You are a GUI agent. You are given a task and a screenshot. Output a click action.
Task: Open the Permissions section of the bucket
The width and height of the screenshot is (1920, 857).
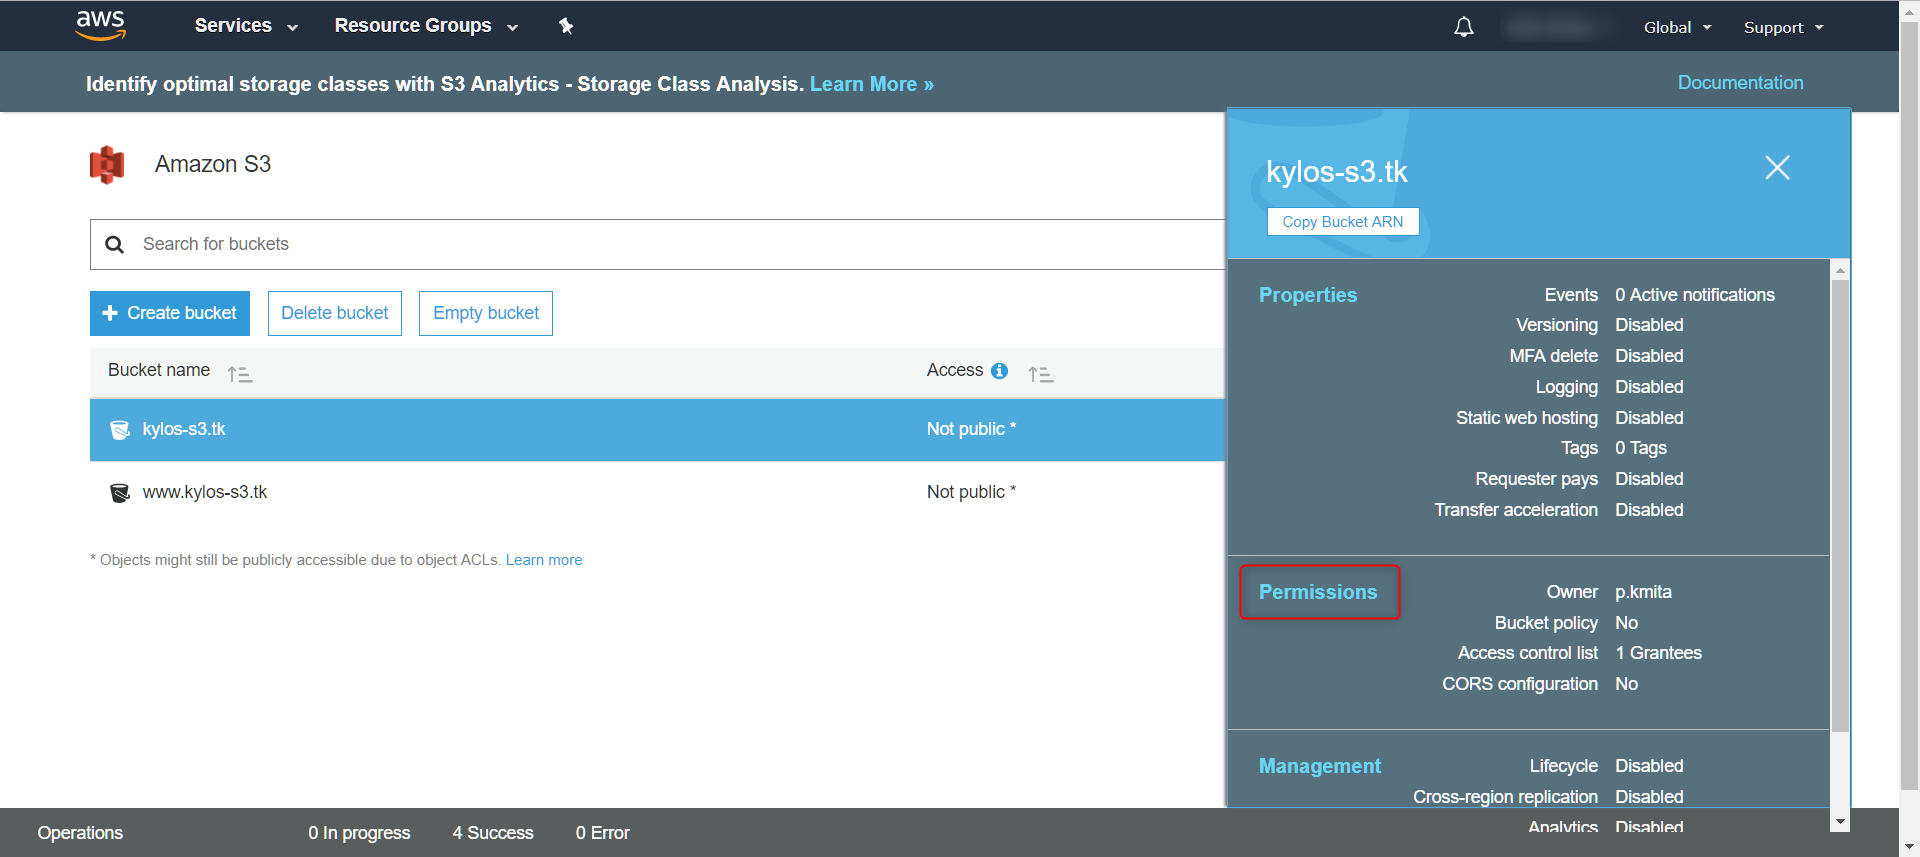(x=1318, y=592)
